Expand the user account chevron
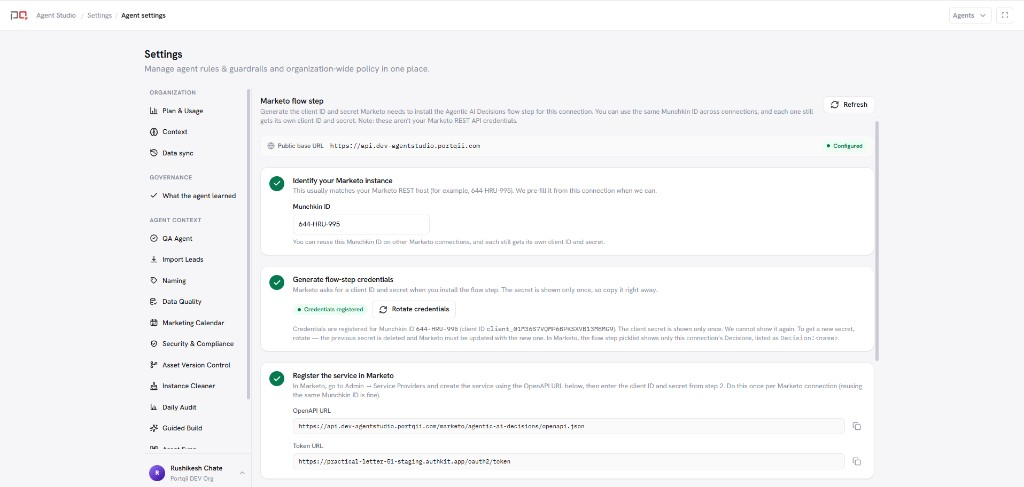Screen dimensions: 1024x487 [x=242, y=473]
